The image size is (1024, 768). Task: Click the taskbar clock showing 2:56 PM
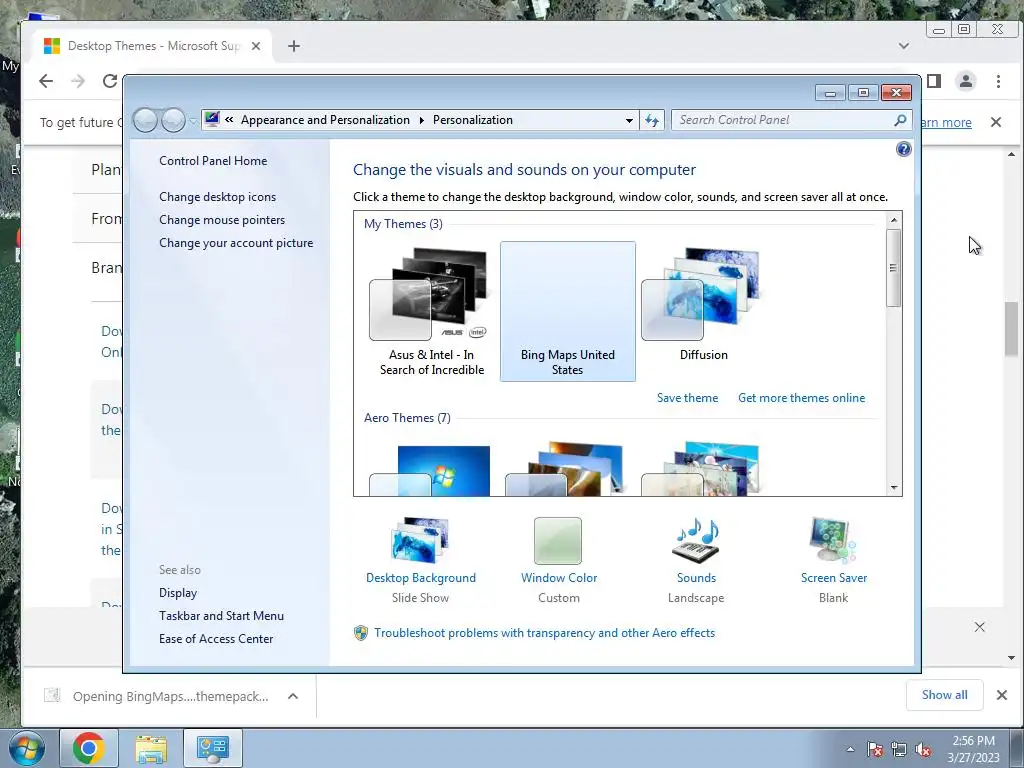tap(974, 748)
